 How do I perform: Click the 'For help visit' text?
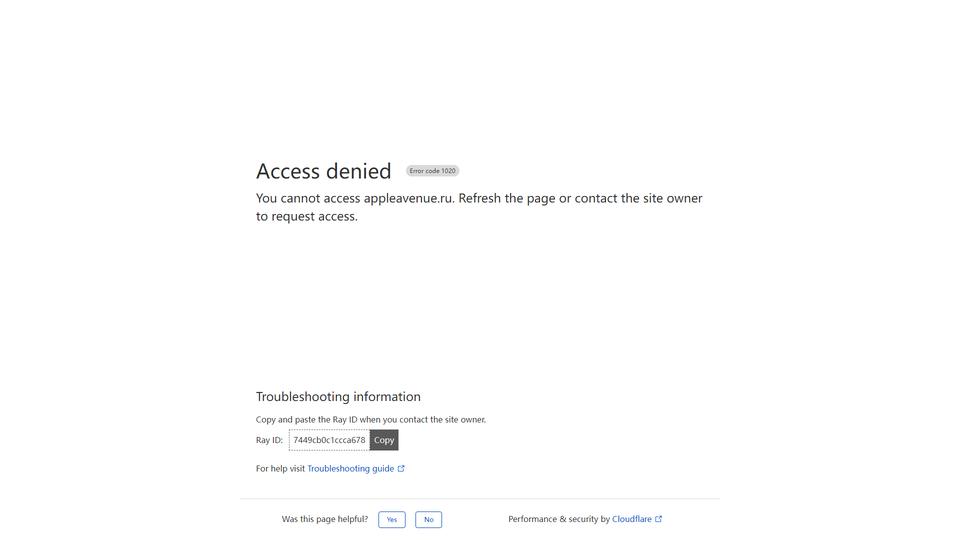(280, 468)
